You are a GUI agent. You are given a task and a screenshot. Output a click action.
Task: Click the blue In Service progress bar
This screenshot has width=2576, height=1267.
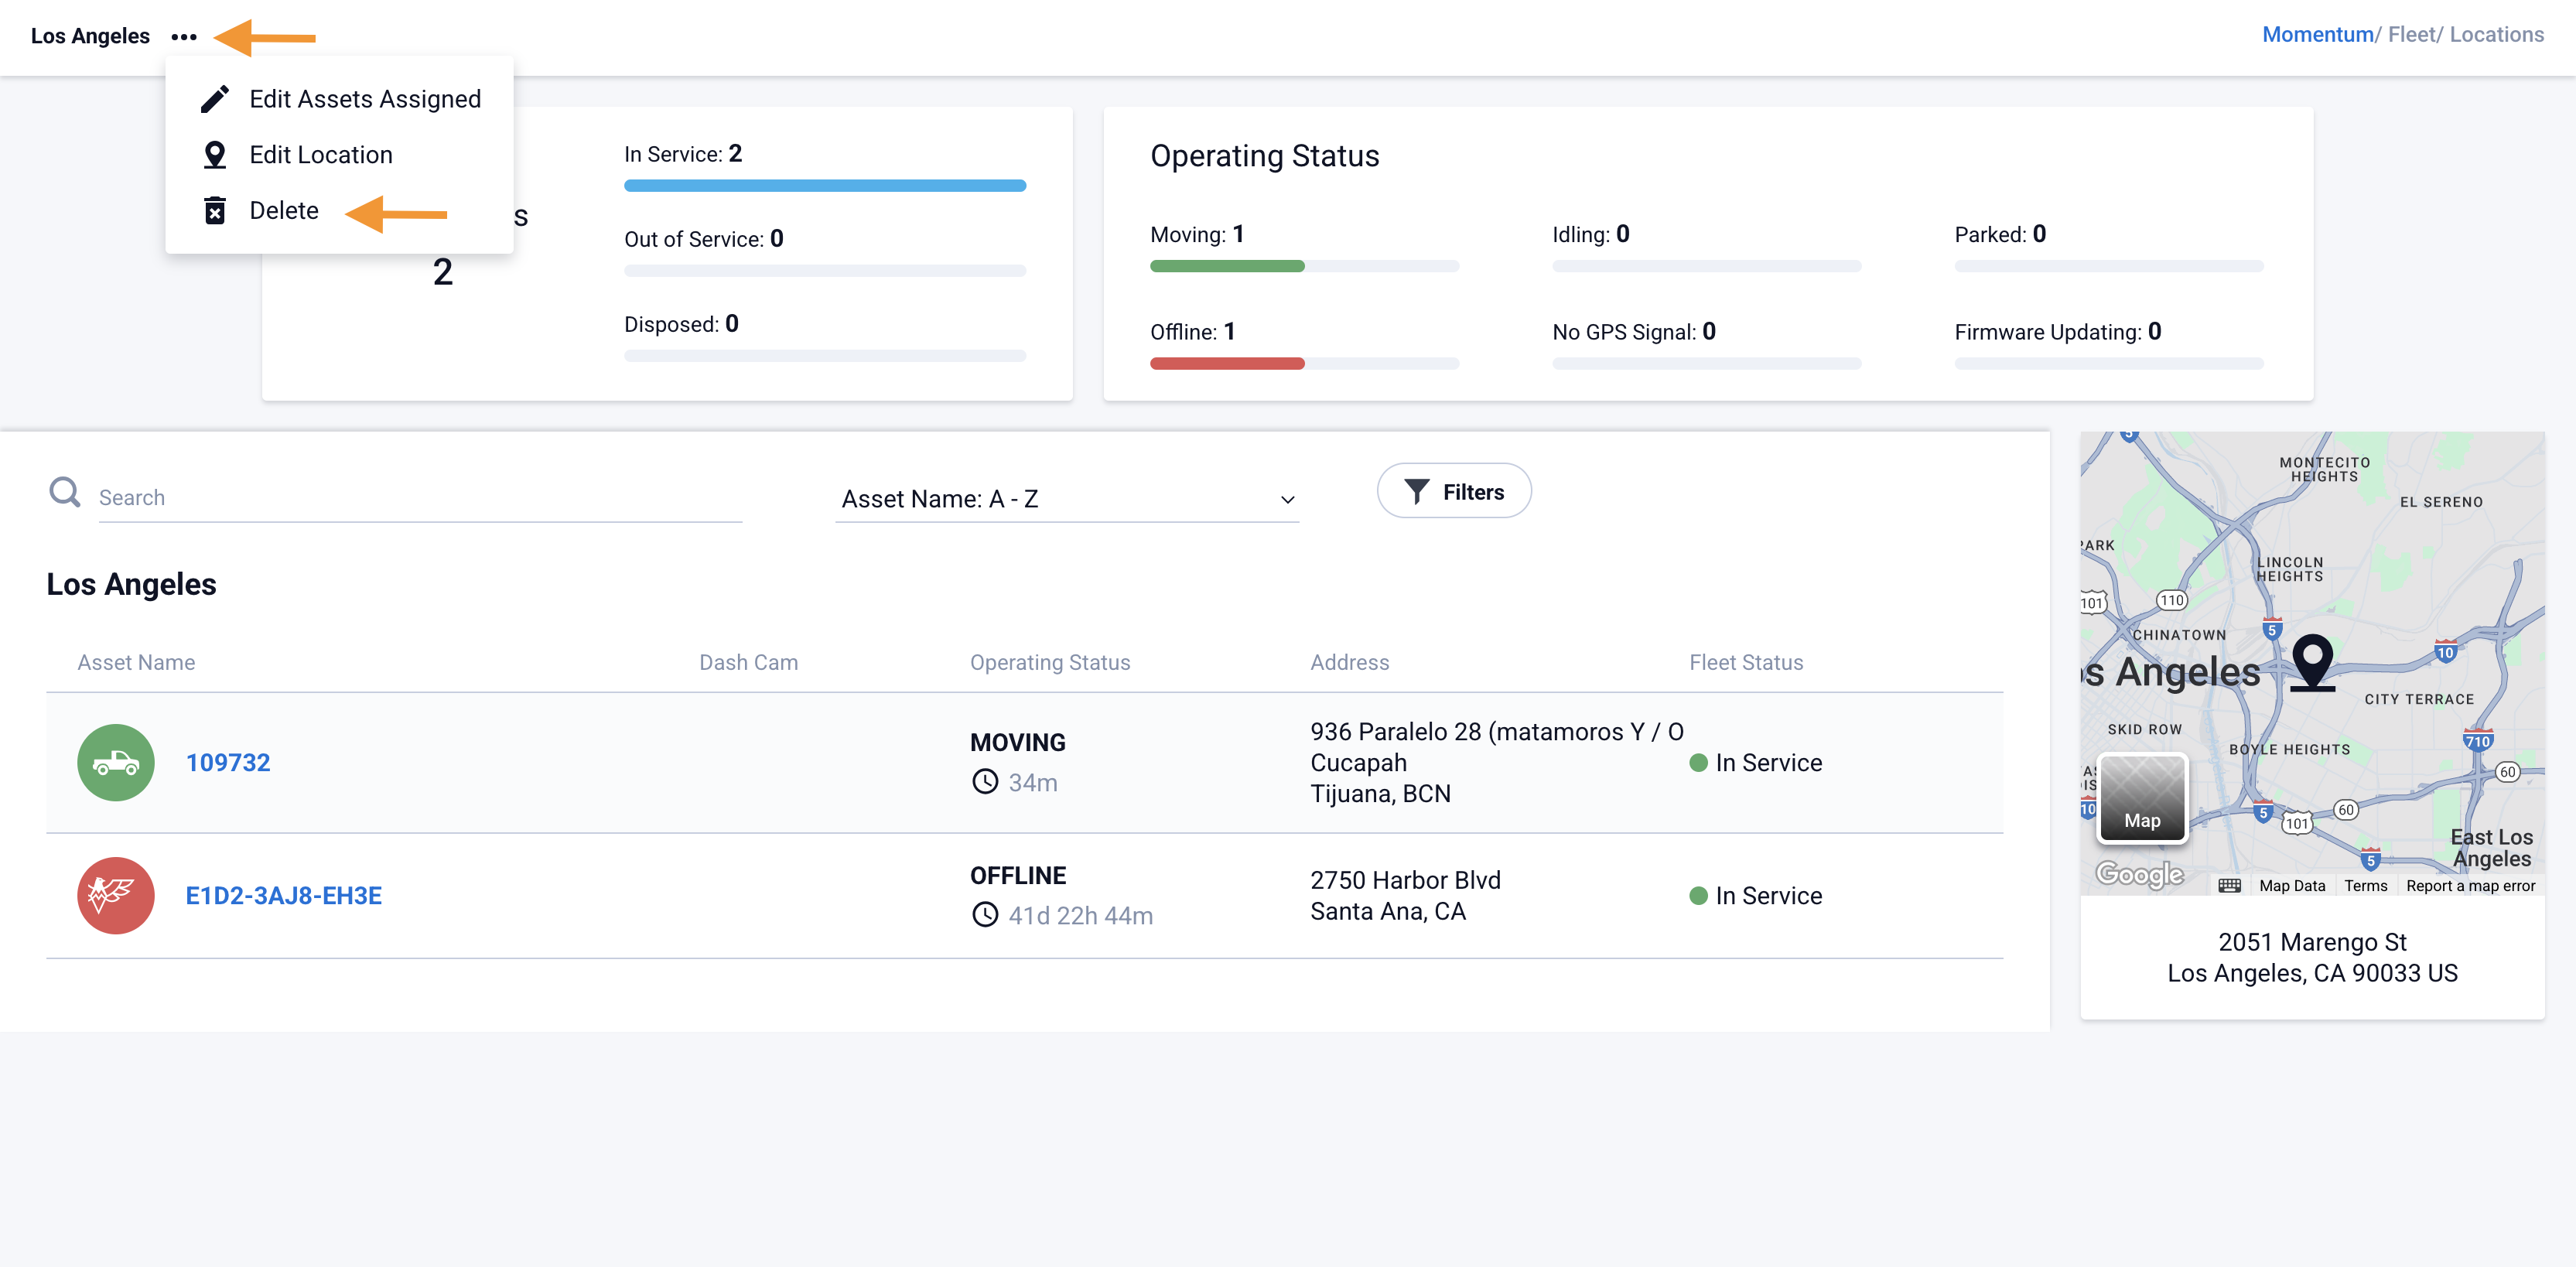(824, 186)
